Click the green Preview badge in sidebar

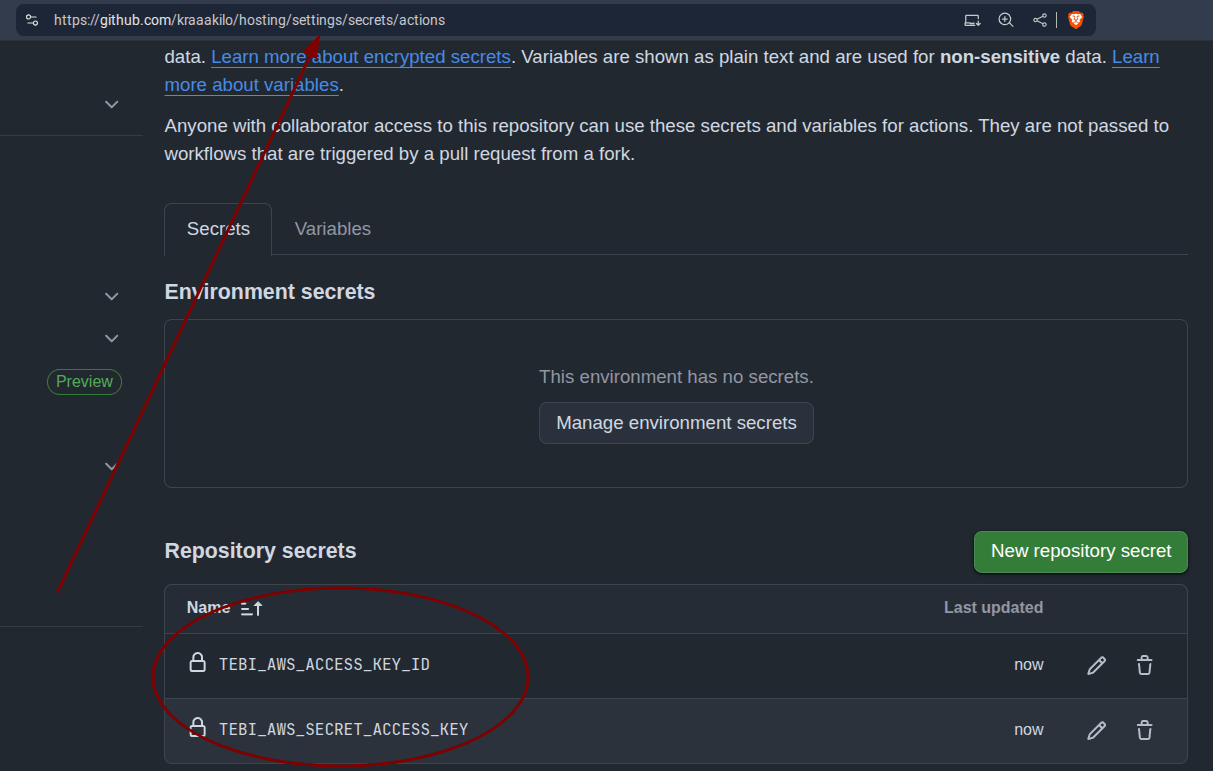(84, 382)
